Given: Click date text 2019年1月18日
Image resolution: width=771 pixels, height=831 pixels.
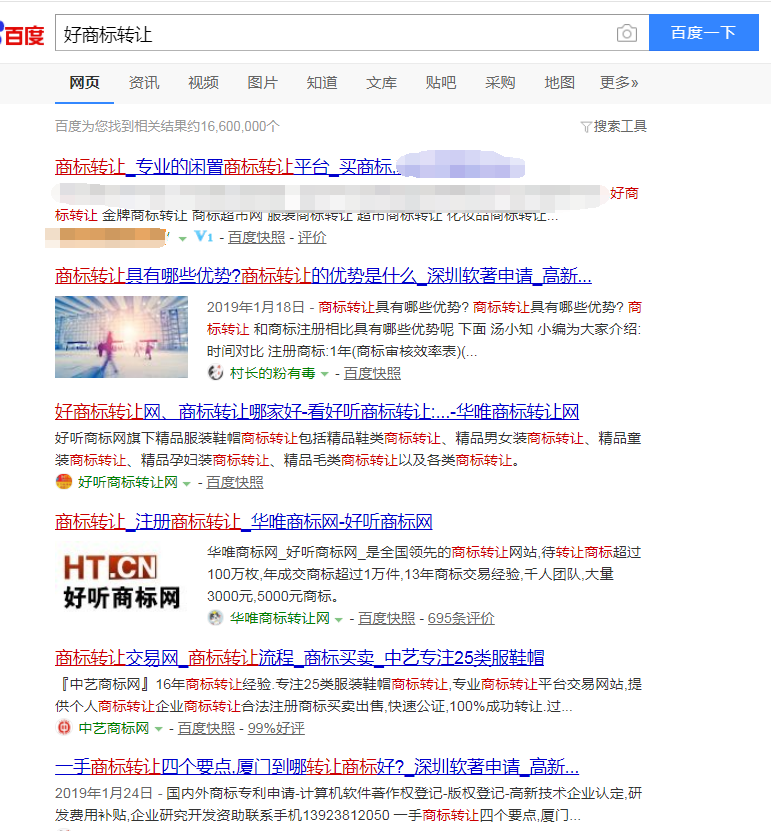Looking at the screenshot, I should pyautogui.click(x=256, y=307).
